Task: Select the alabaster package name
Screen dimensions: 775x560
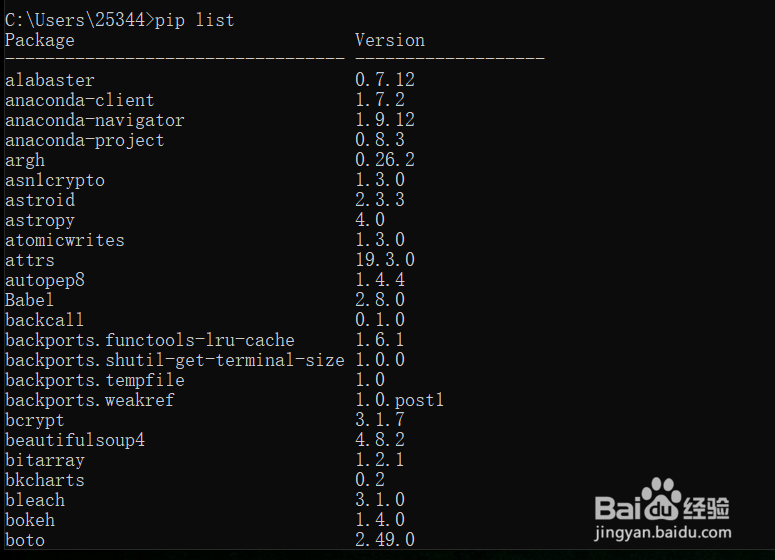Action: point(50,80)
